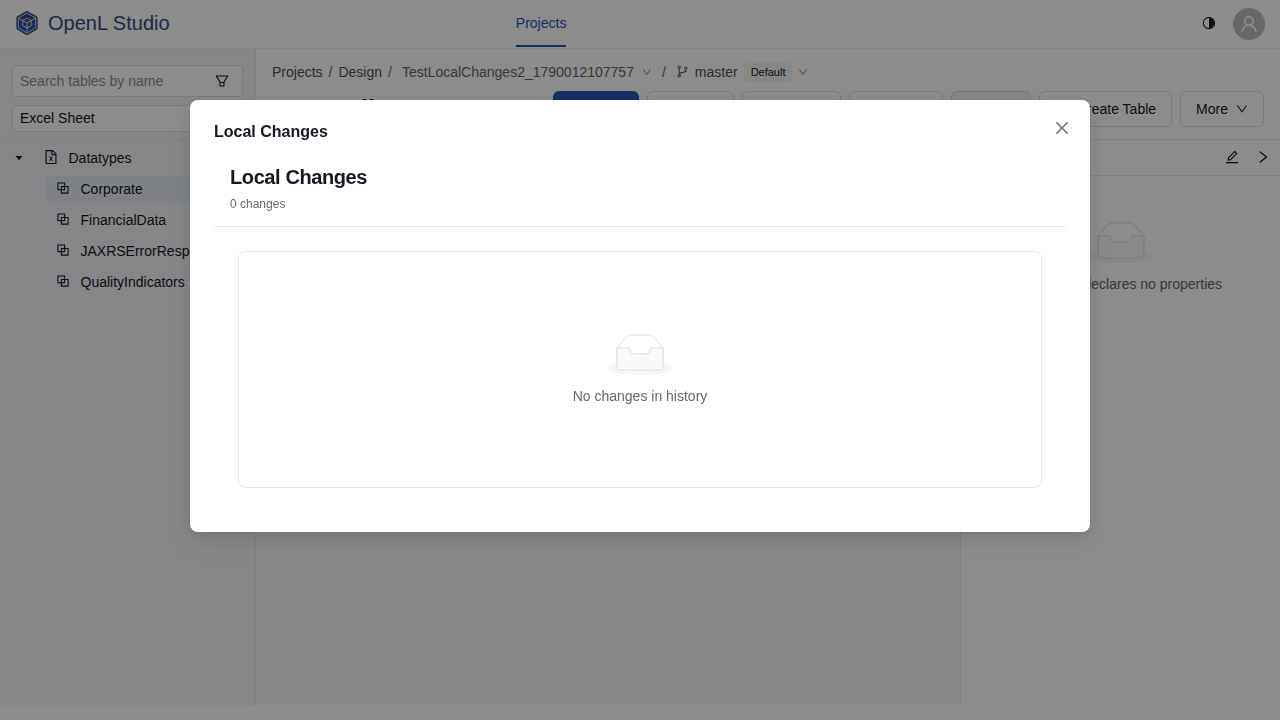
Task: Go to Projects in the breadcrumb
Action: tap(297, 72)
